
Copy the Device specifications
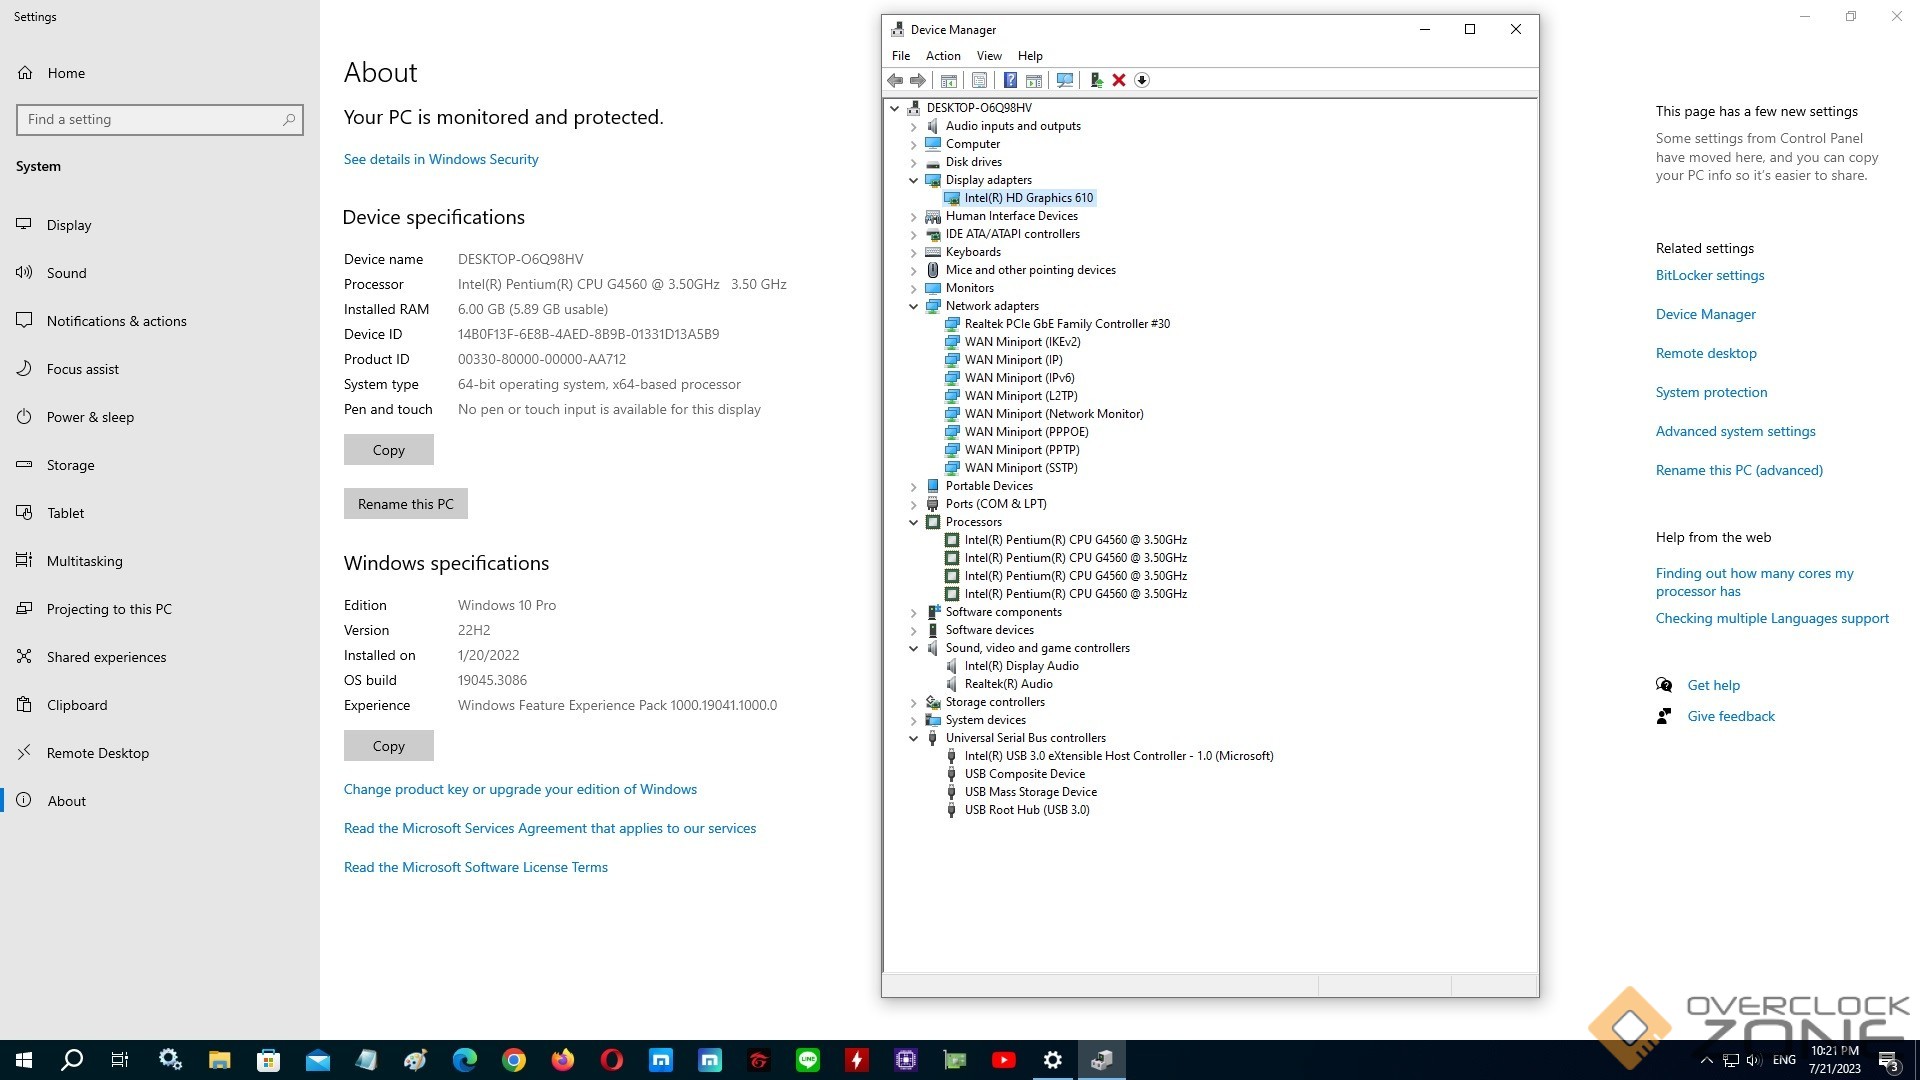click(389, 450)
